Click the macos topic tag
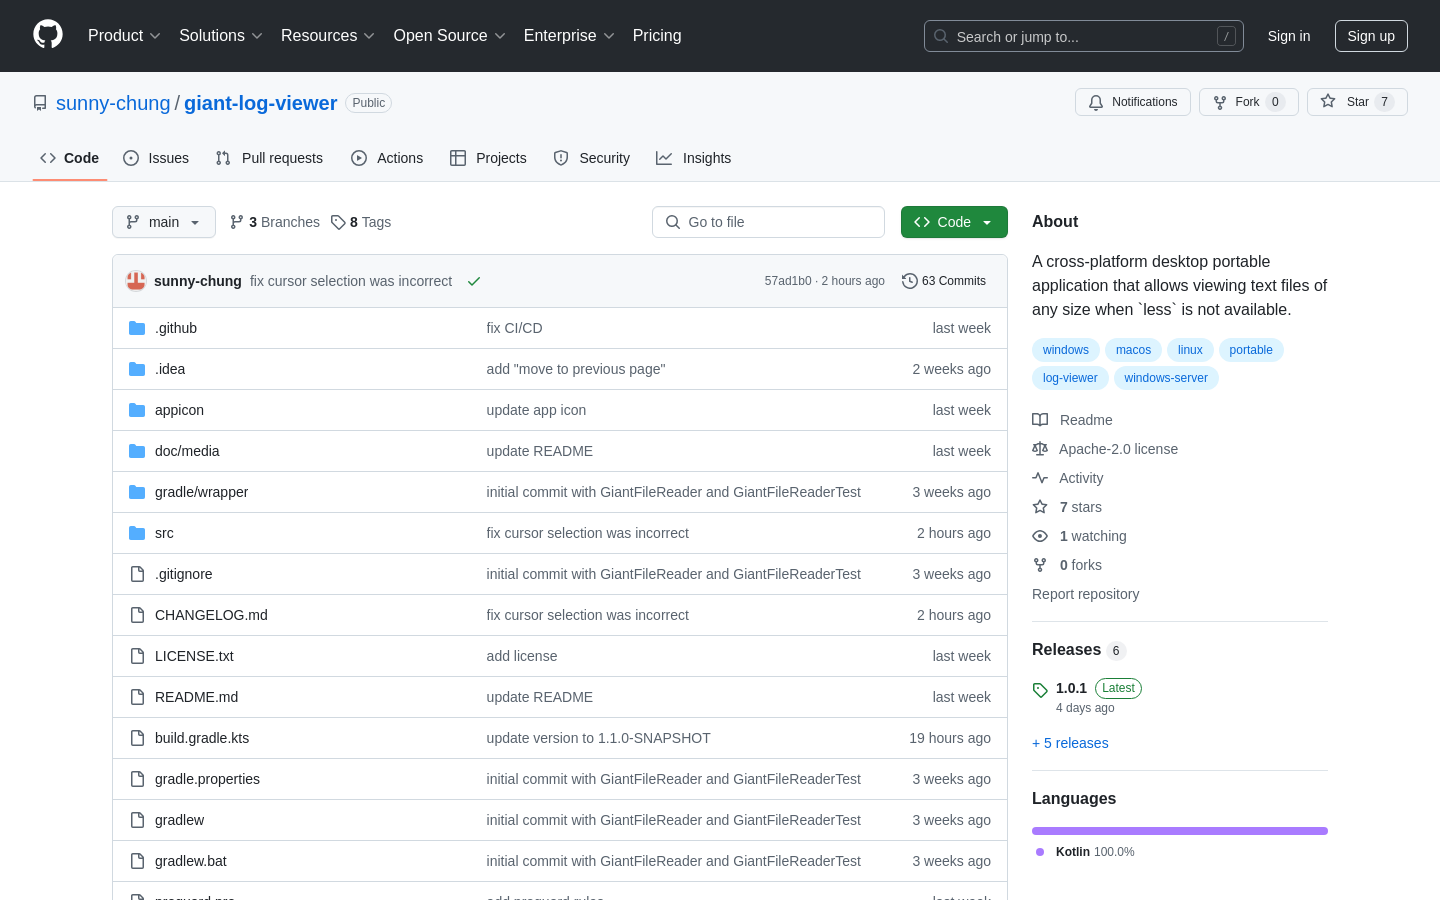 [x=1133, y=350]
